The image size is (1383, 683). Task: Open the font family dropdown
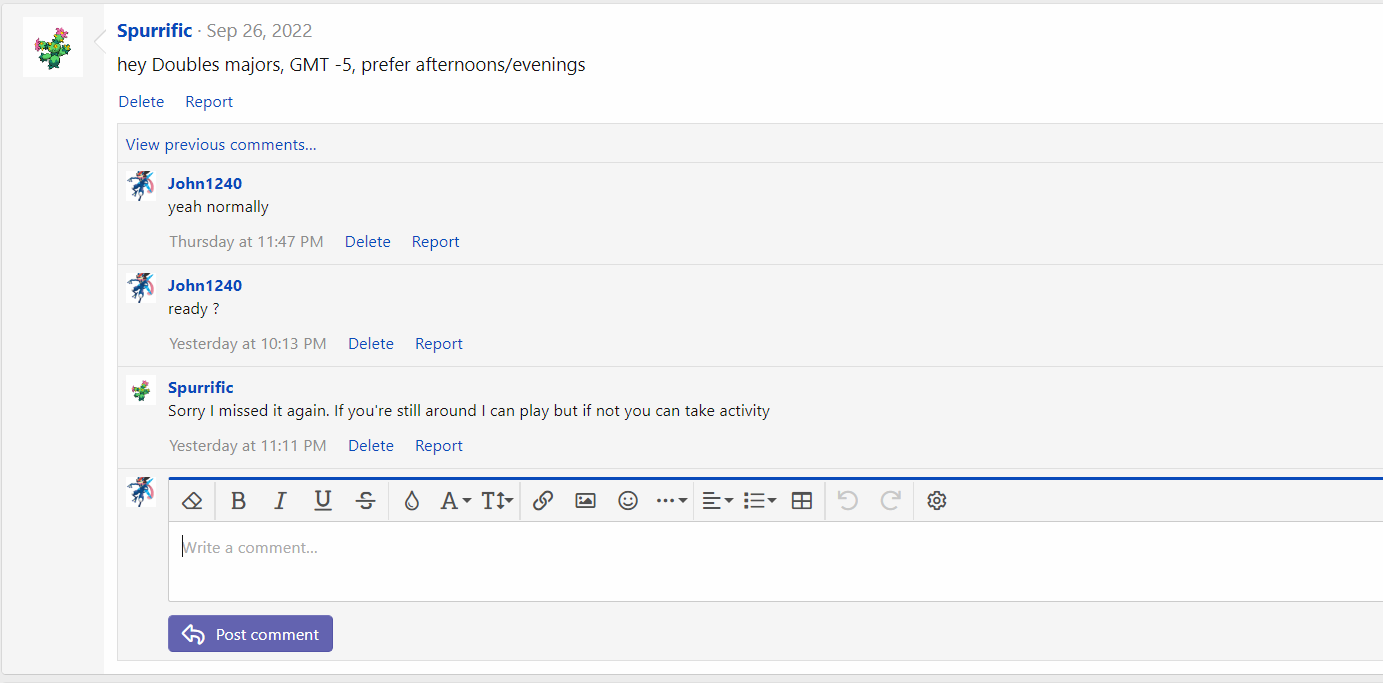pyautogui.click(x=455, y=501)
